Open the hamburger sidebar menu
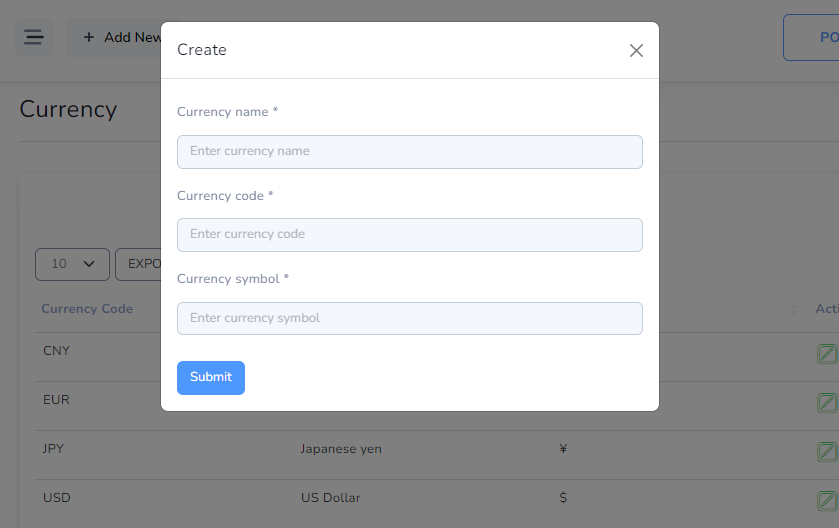Screen dimensions: 839x528 34,37
